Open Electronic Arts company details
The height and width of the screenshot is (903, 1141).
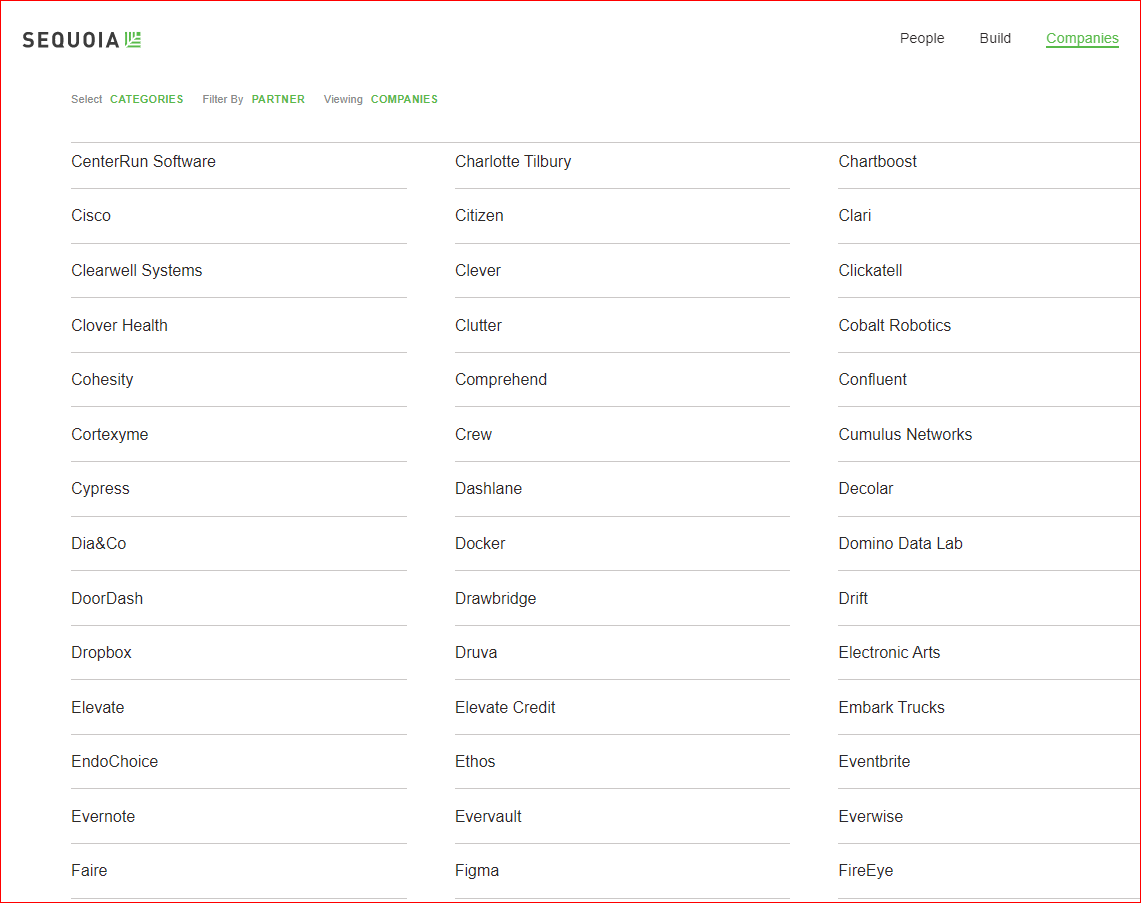[x=889, y=653]
